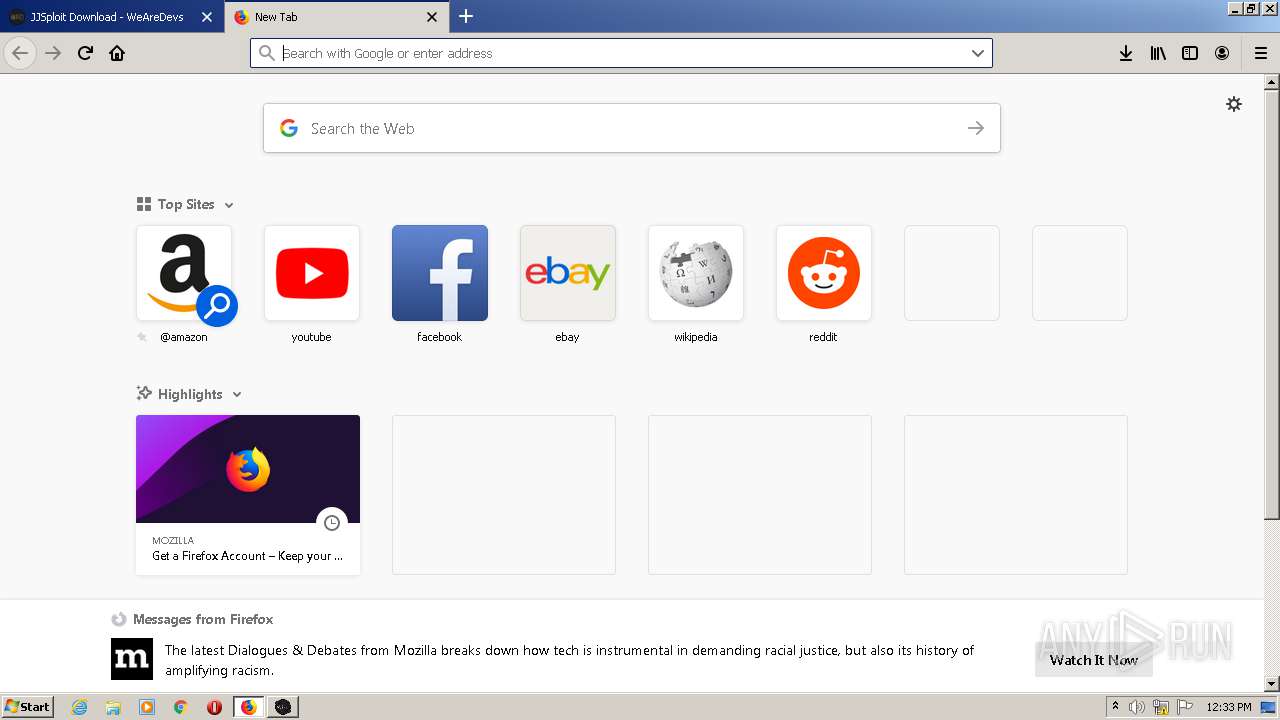The height and width of the screenshot is (720, 1280).
Task: Open the address bar history dropdown arrow
Action: coord(978,53)
